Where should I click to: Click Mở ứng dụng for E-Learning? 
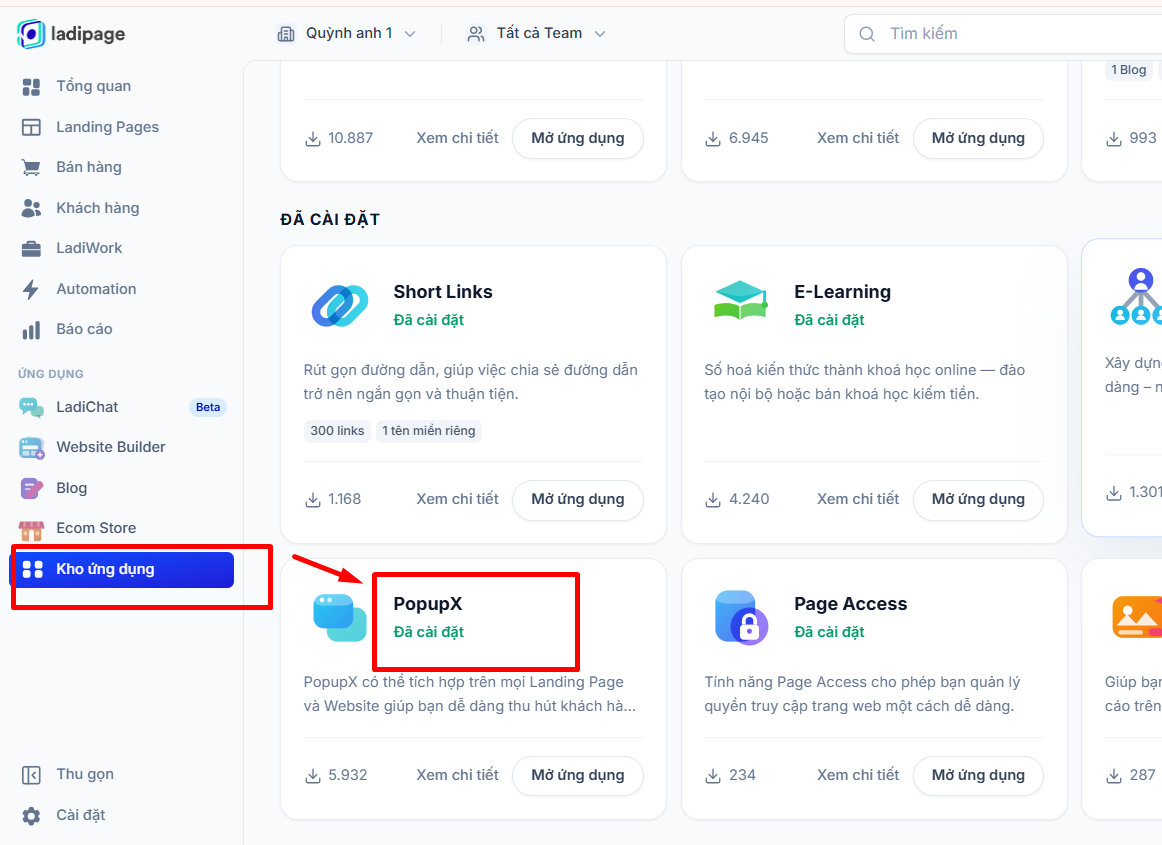[x=978, y=500]
